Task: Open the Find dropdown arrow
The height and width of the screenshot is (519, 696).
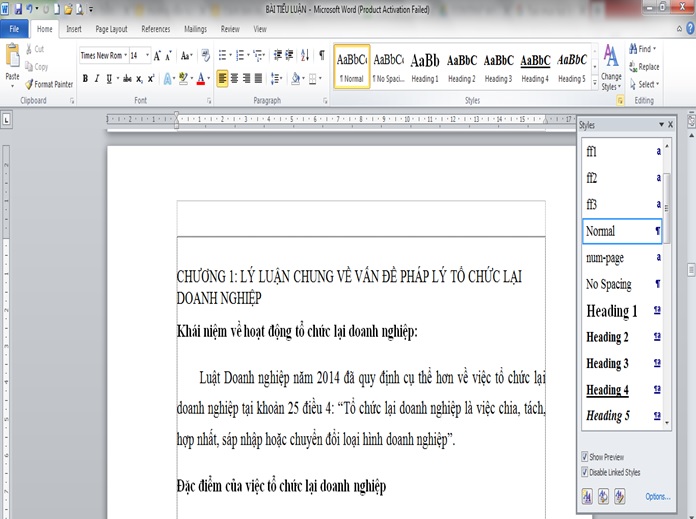Action: 657,48
